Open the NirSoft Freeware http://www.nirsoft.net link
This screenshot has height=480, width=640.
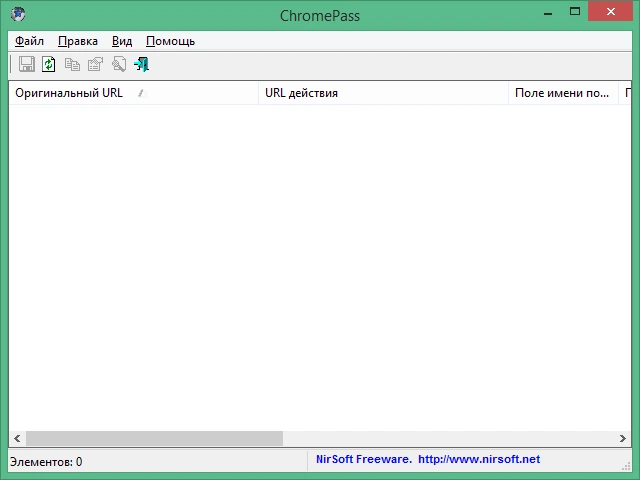(x=428, y=460)
